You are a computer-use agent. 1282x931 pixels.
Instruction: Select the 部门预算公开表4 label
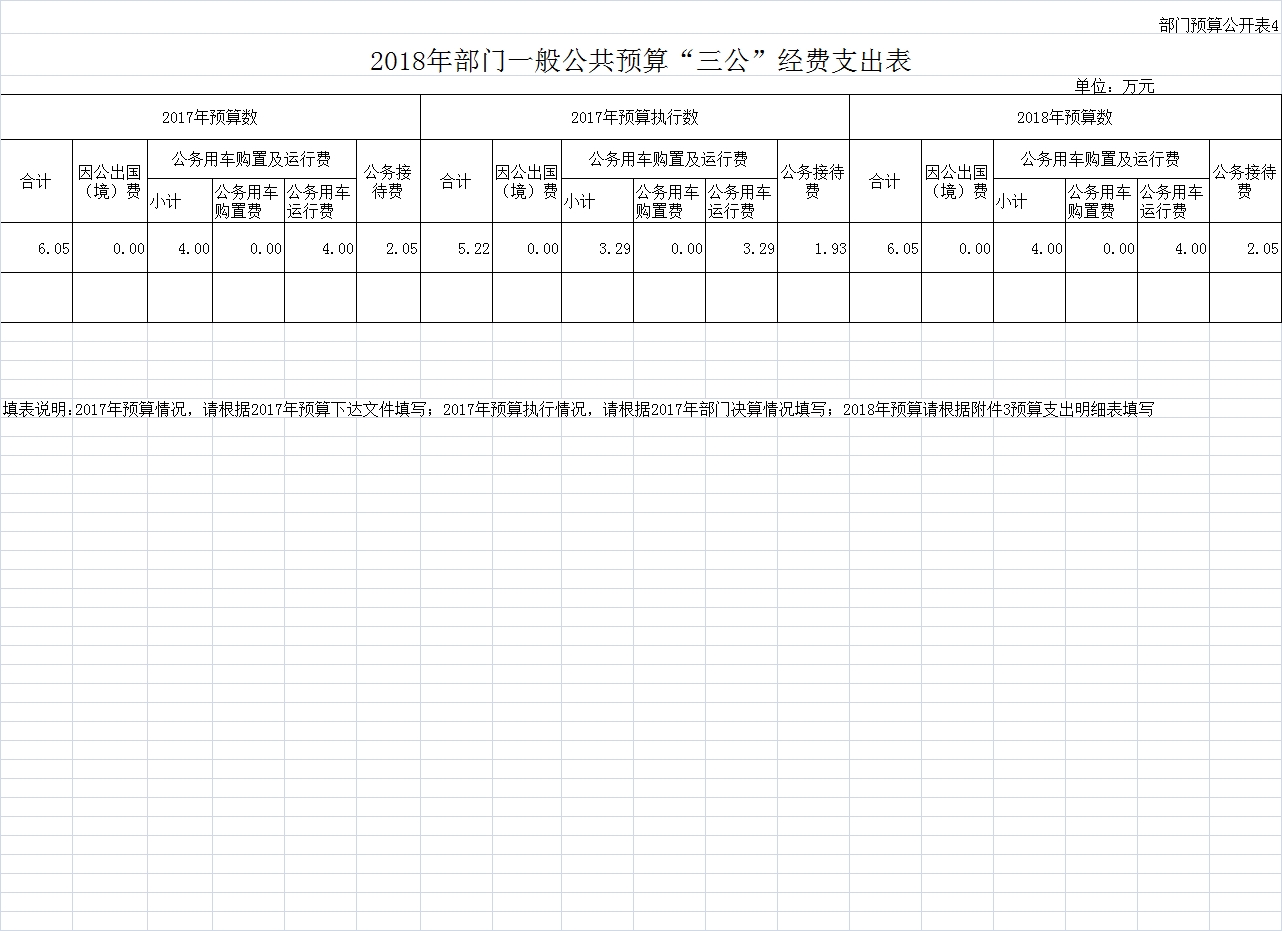[x=1219, y=26]
